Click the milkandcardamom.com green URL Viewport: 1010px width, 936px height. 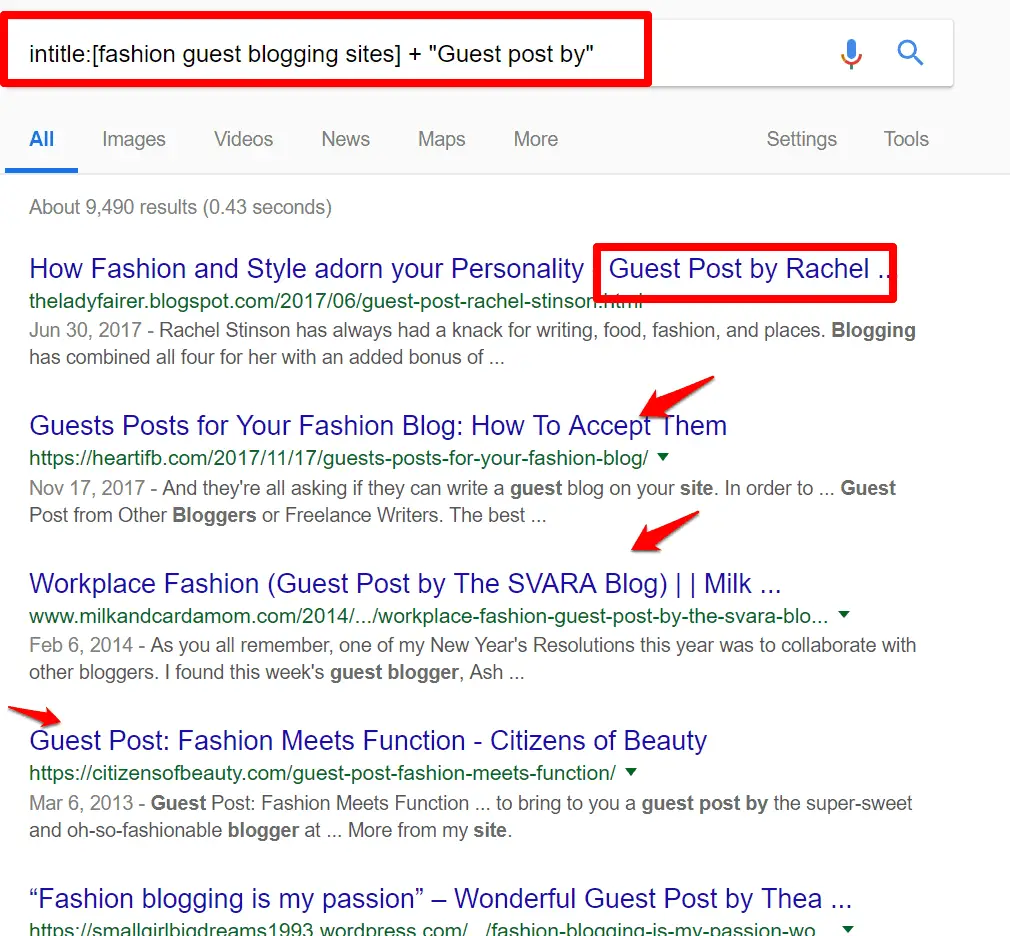[428, 616]
